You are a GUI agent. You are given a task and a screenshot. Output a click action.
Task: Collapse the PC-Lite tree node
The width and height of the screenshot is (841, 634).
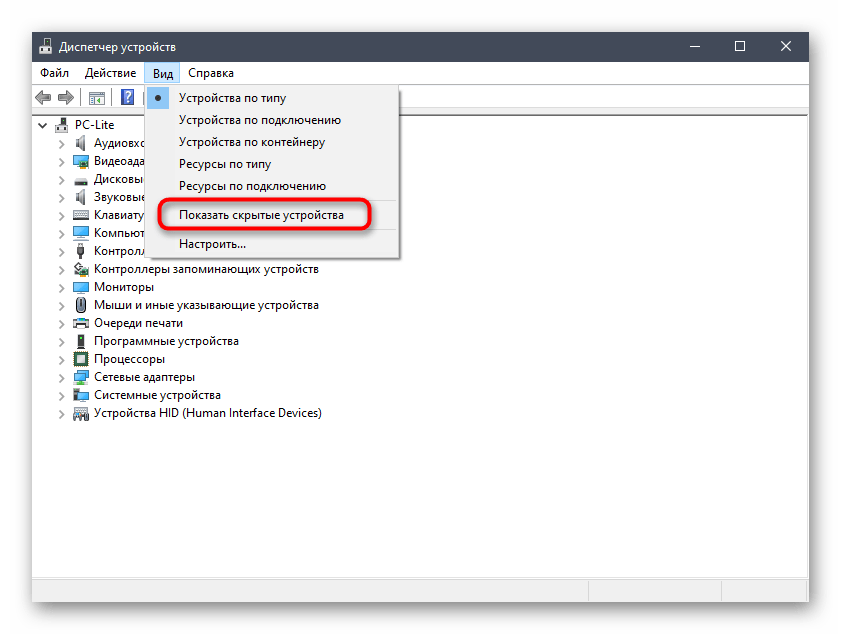(x=42, y=124)
